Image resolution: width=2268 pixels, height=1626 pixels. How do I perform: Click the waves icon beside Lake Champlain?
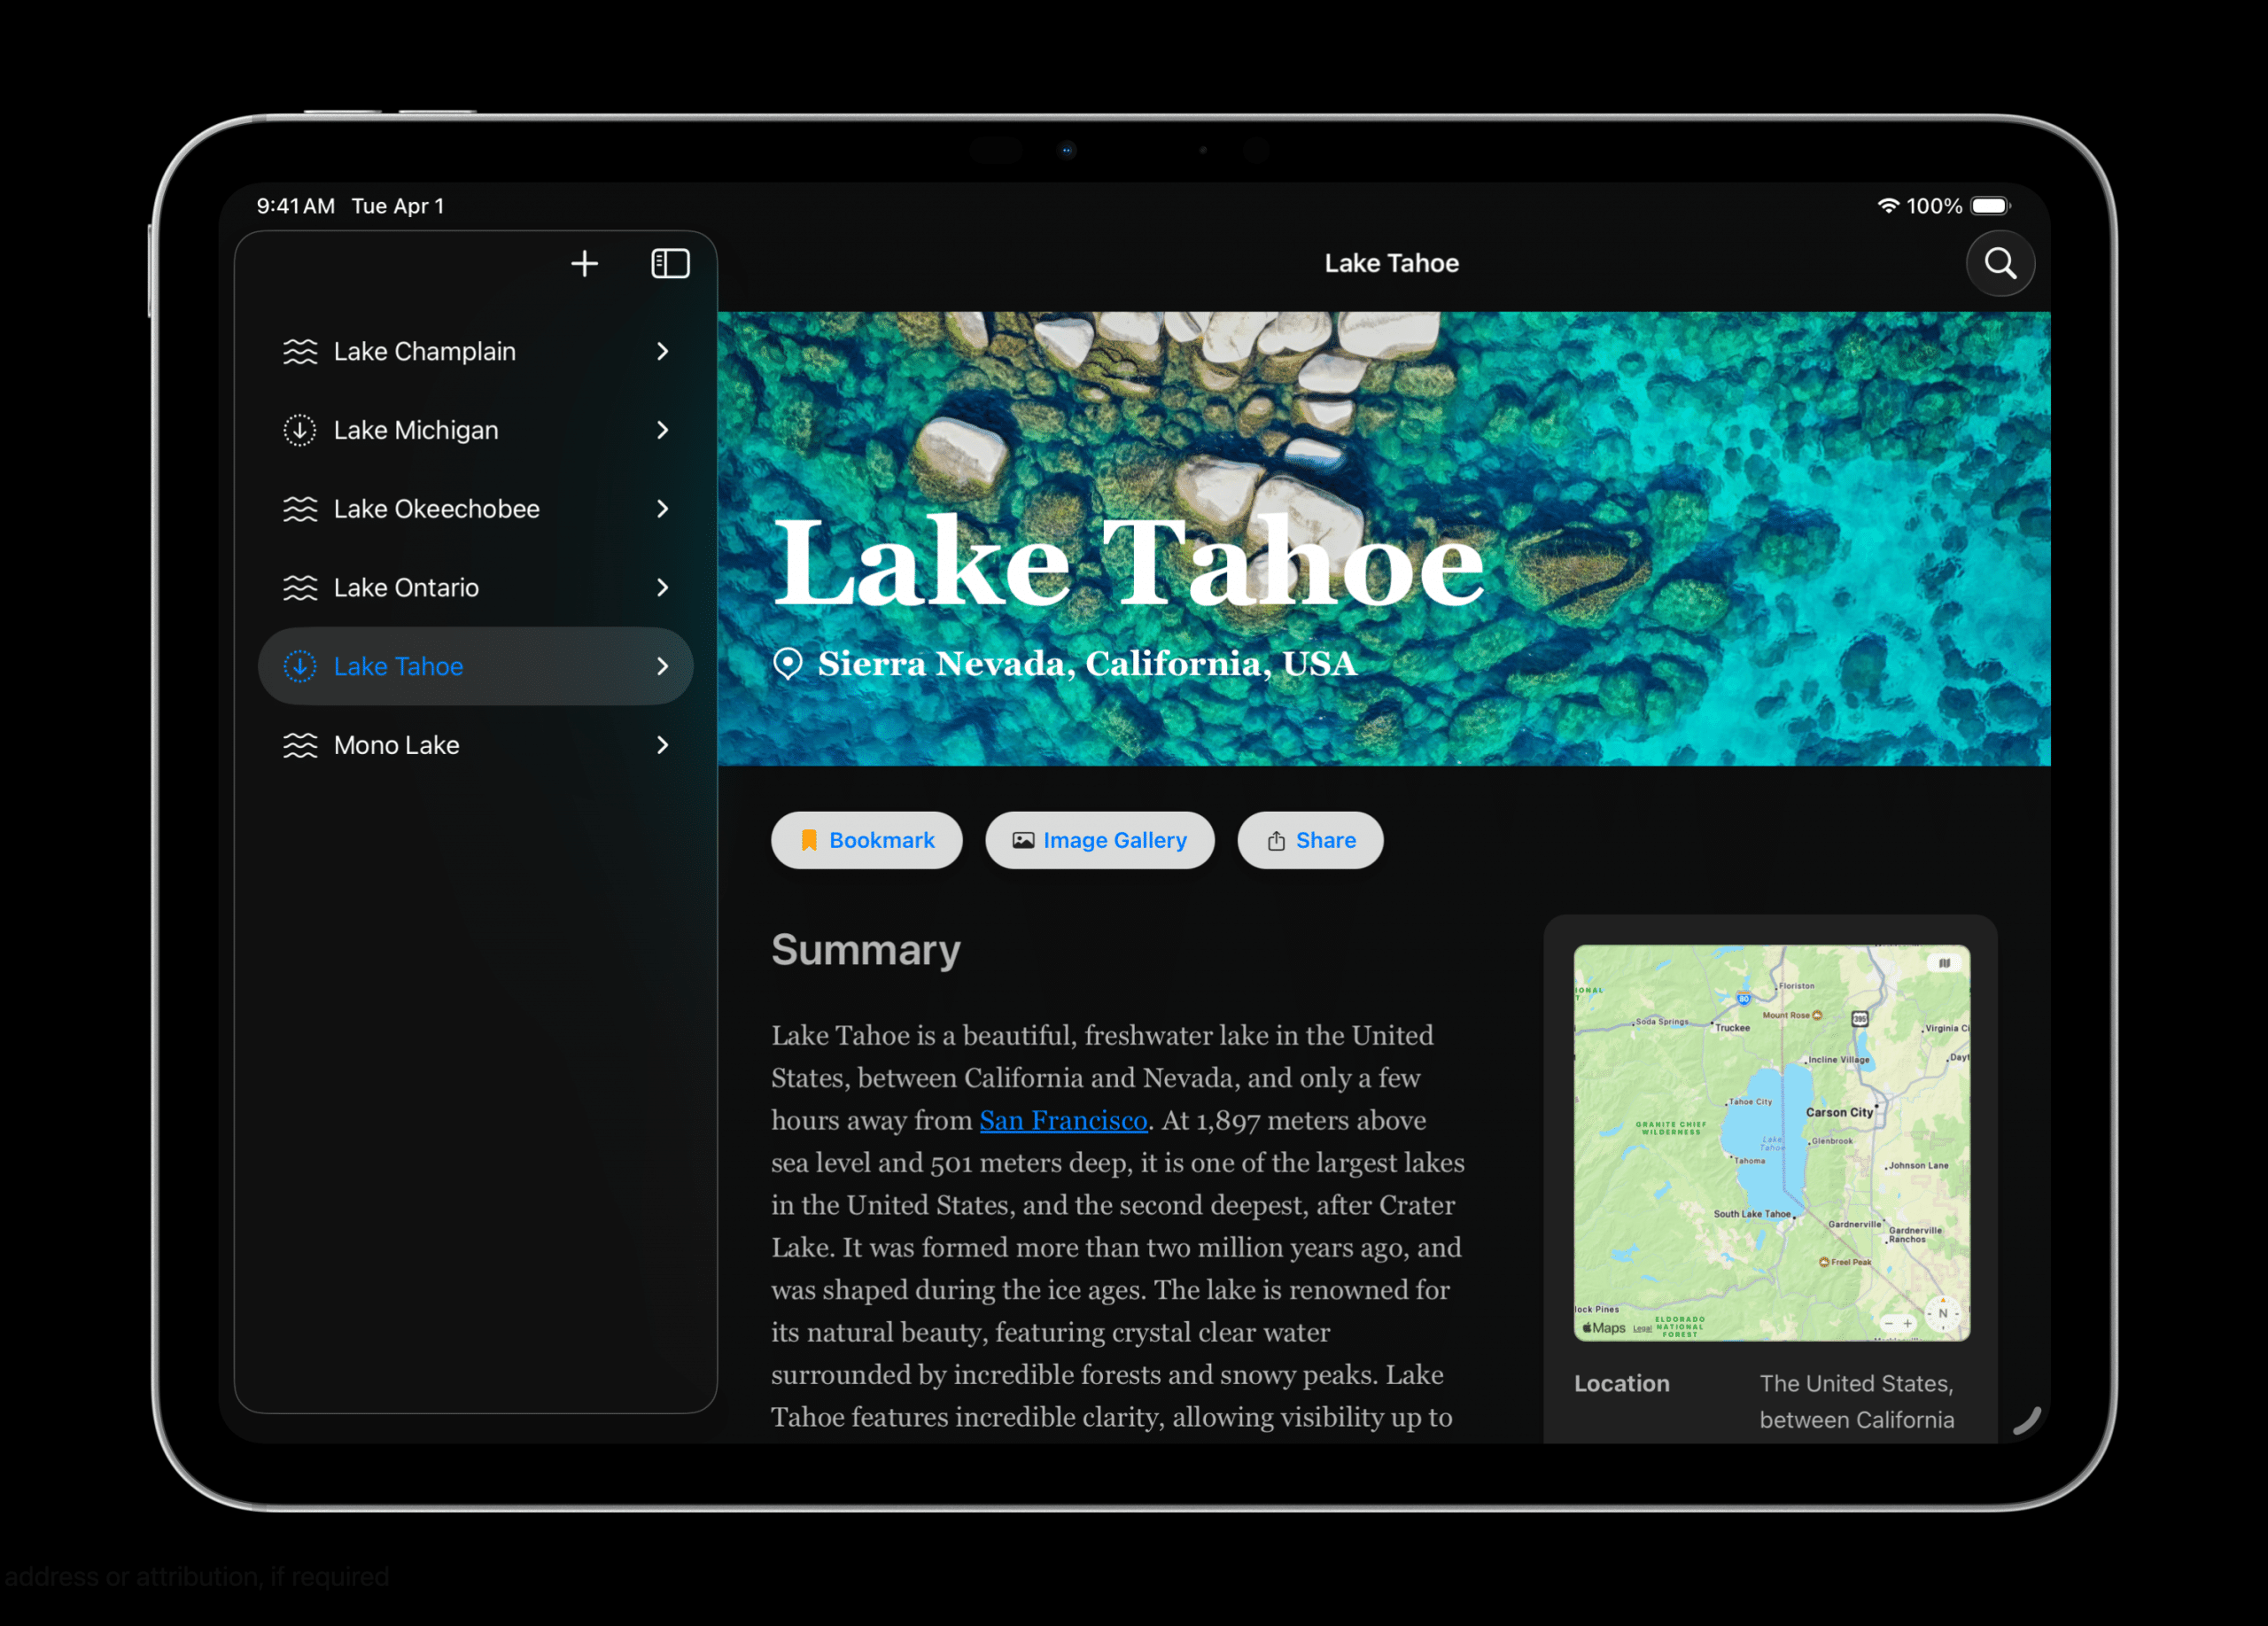[300, 351]
